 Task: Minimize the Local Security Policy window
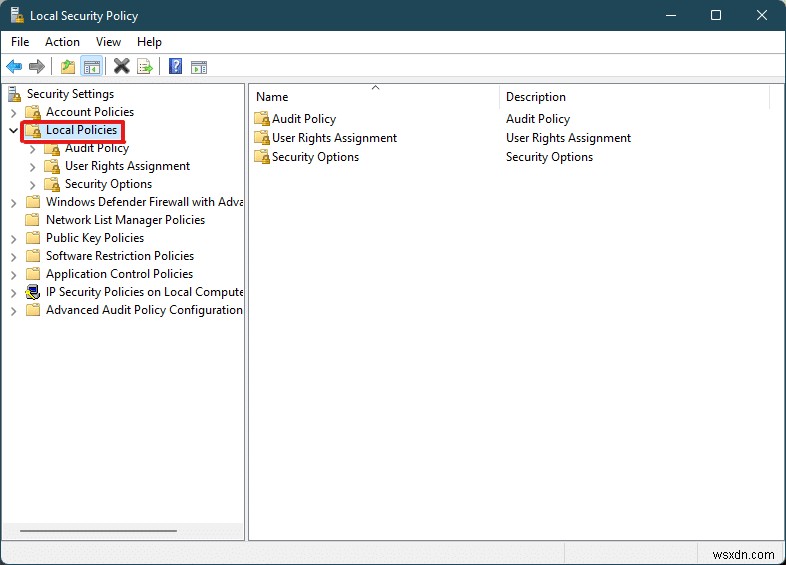tap(671, 15)
